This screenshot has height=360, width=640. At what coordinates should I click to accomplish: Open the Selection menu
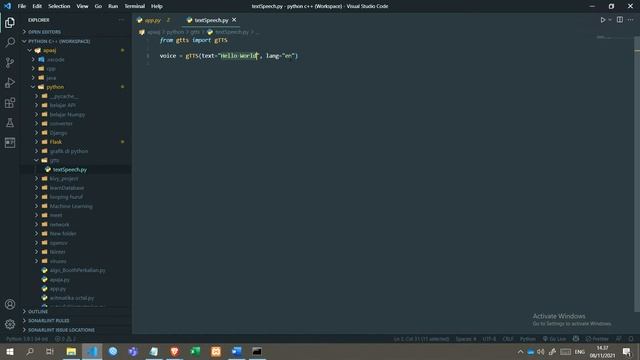point(59,6)
